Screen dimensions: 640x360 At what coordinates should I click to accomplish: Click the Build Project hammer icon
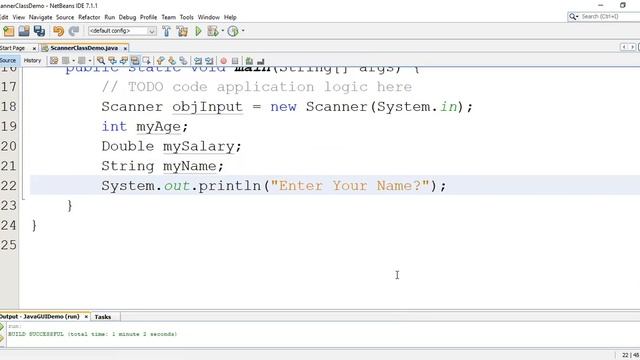coord(166,31)
